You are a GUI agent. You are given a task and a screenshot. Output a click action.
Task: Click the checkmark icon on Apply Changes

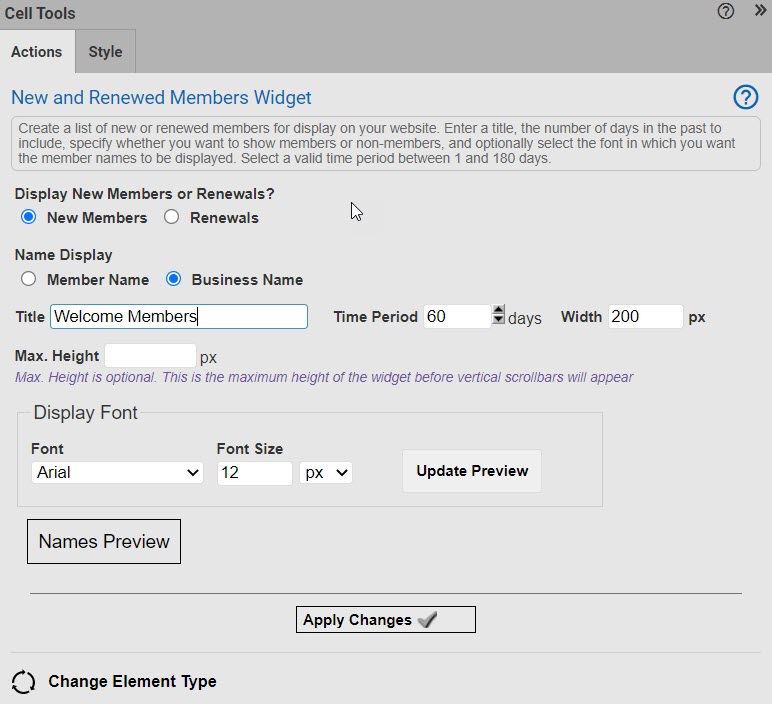pyautogui.click(x=427, y=620)
